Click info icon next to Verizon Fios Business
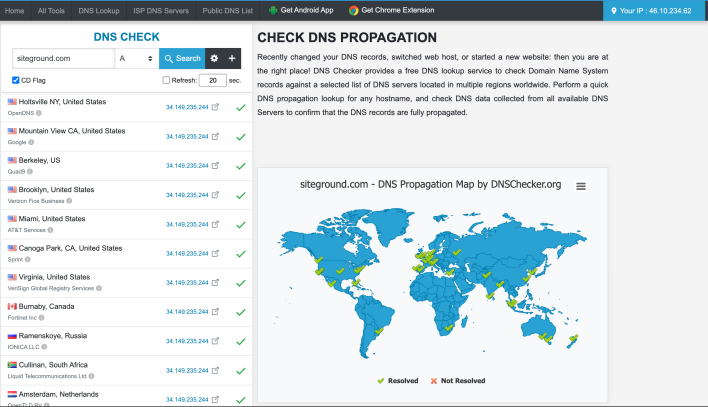708x407 pixels. (69, 201)
